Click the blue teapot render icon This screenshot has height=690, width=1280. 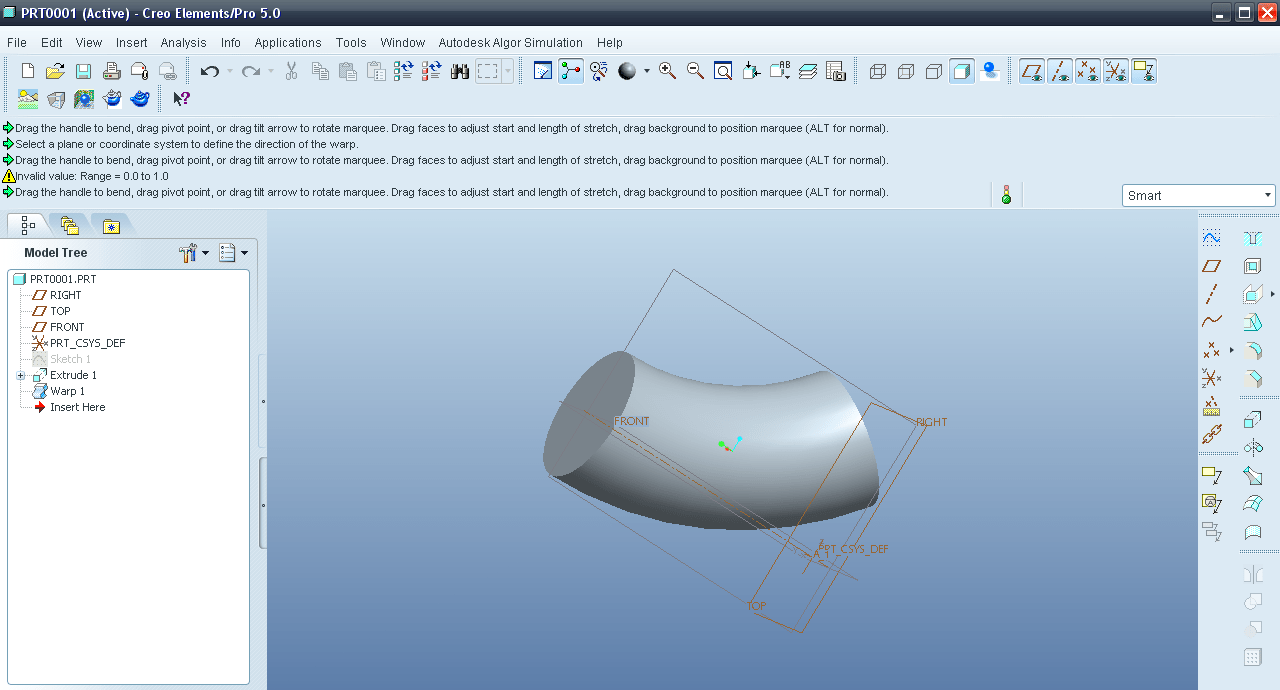coord(140,99)
